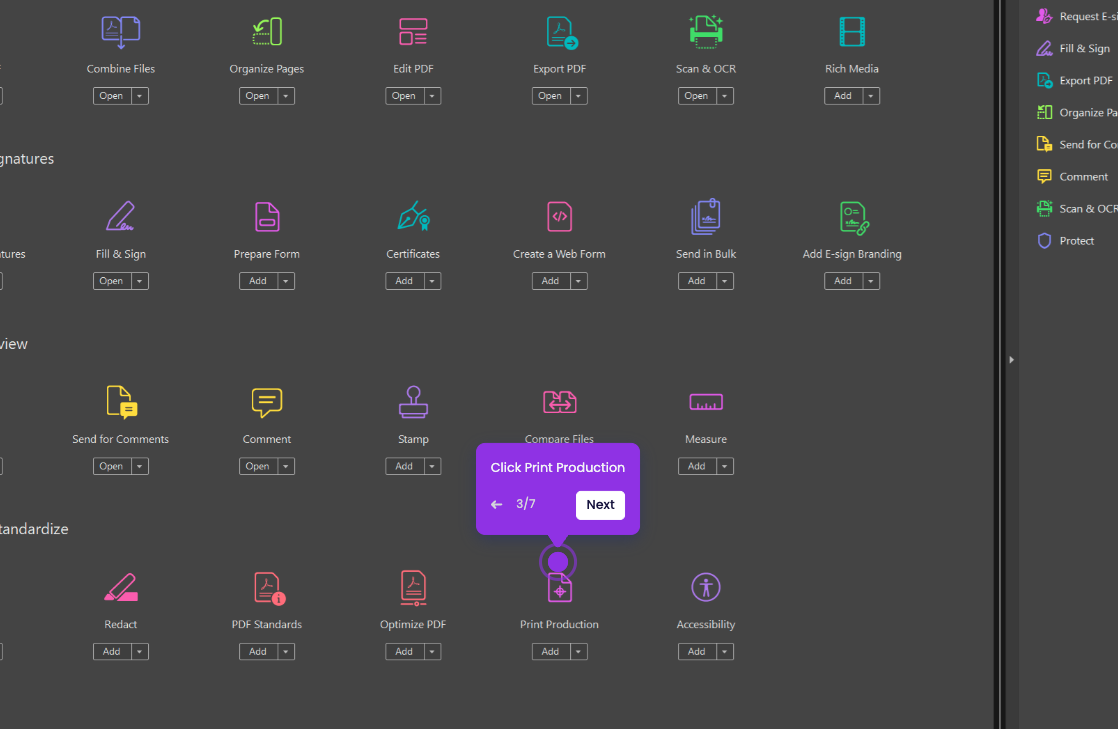Click the Create a Web Form icon
Image resolution: width=1118 pixels, height=729 pixels.
coord(560,217)
